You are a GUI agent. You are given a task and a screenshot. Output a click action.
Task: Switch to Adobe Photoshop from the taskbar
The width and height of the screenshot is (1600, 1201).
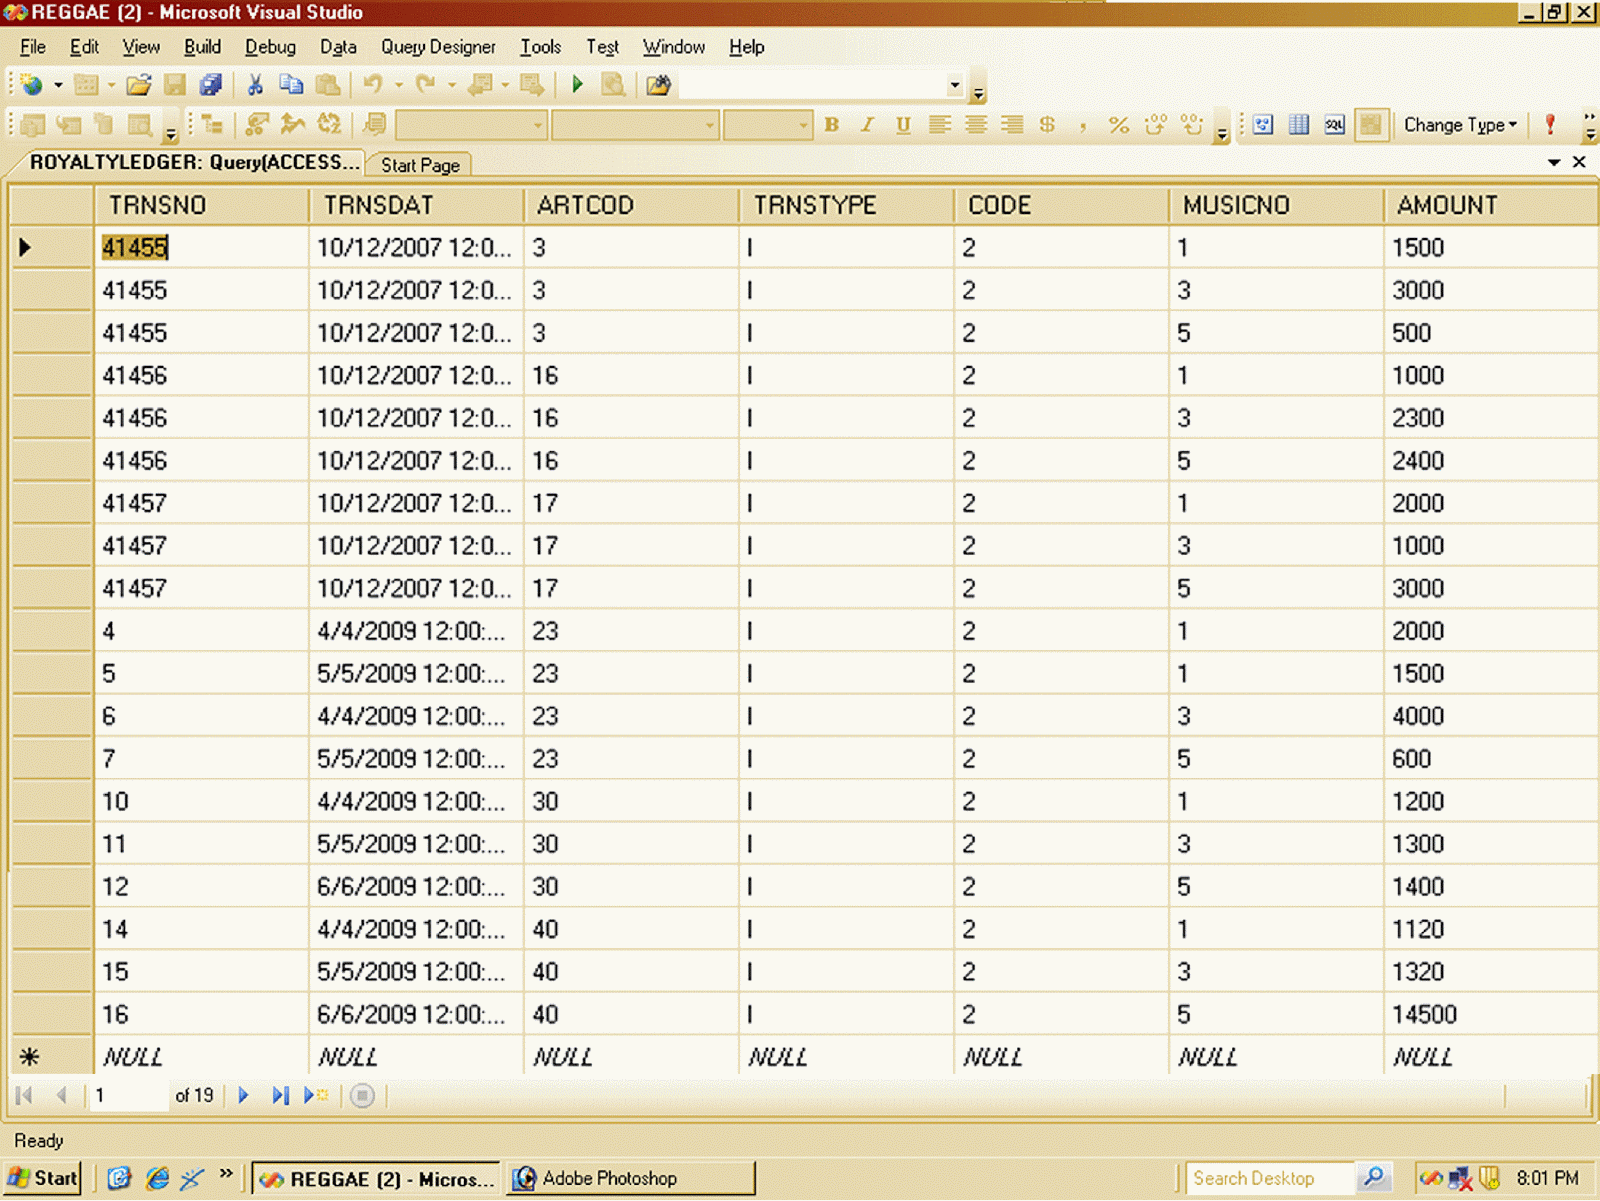pos(630,1178)
